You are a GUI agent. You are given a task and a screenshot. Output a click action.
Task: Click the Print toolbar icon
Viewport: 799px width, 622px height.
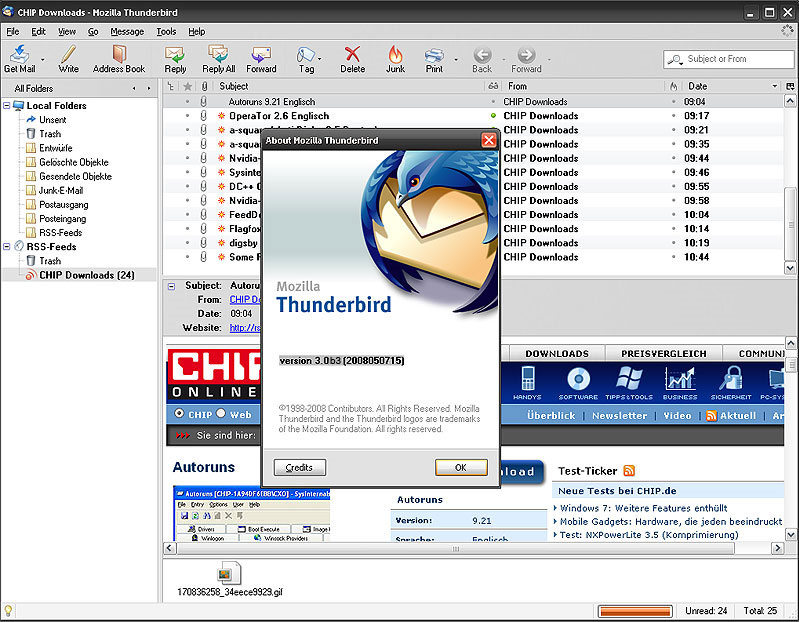coord(434,54)
